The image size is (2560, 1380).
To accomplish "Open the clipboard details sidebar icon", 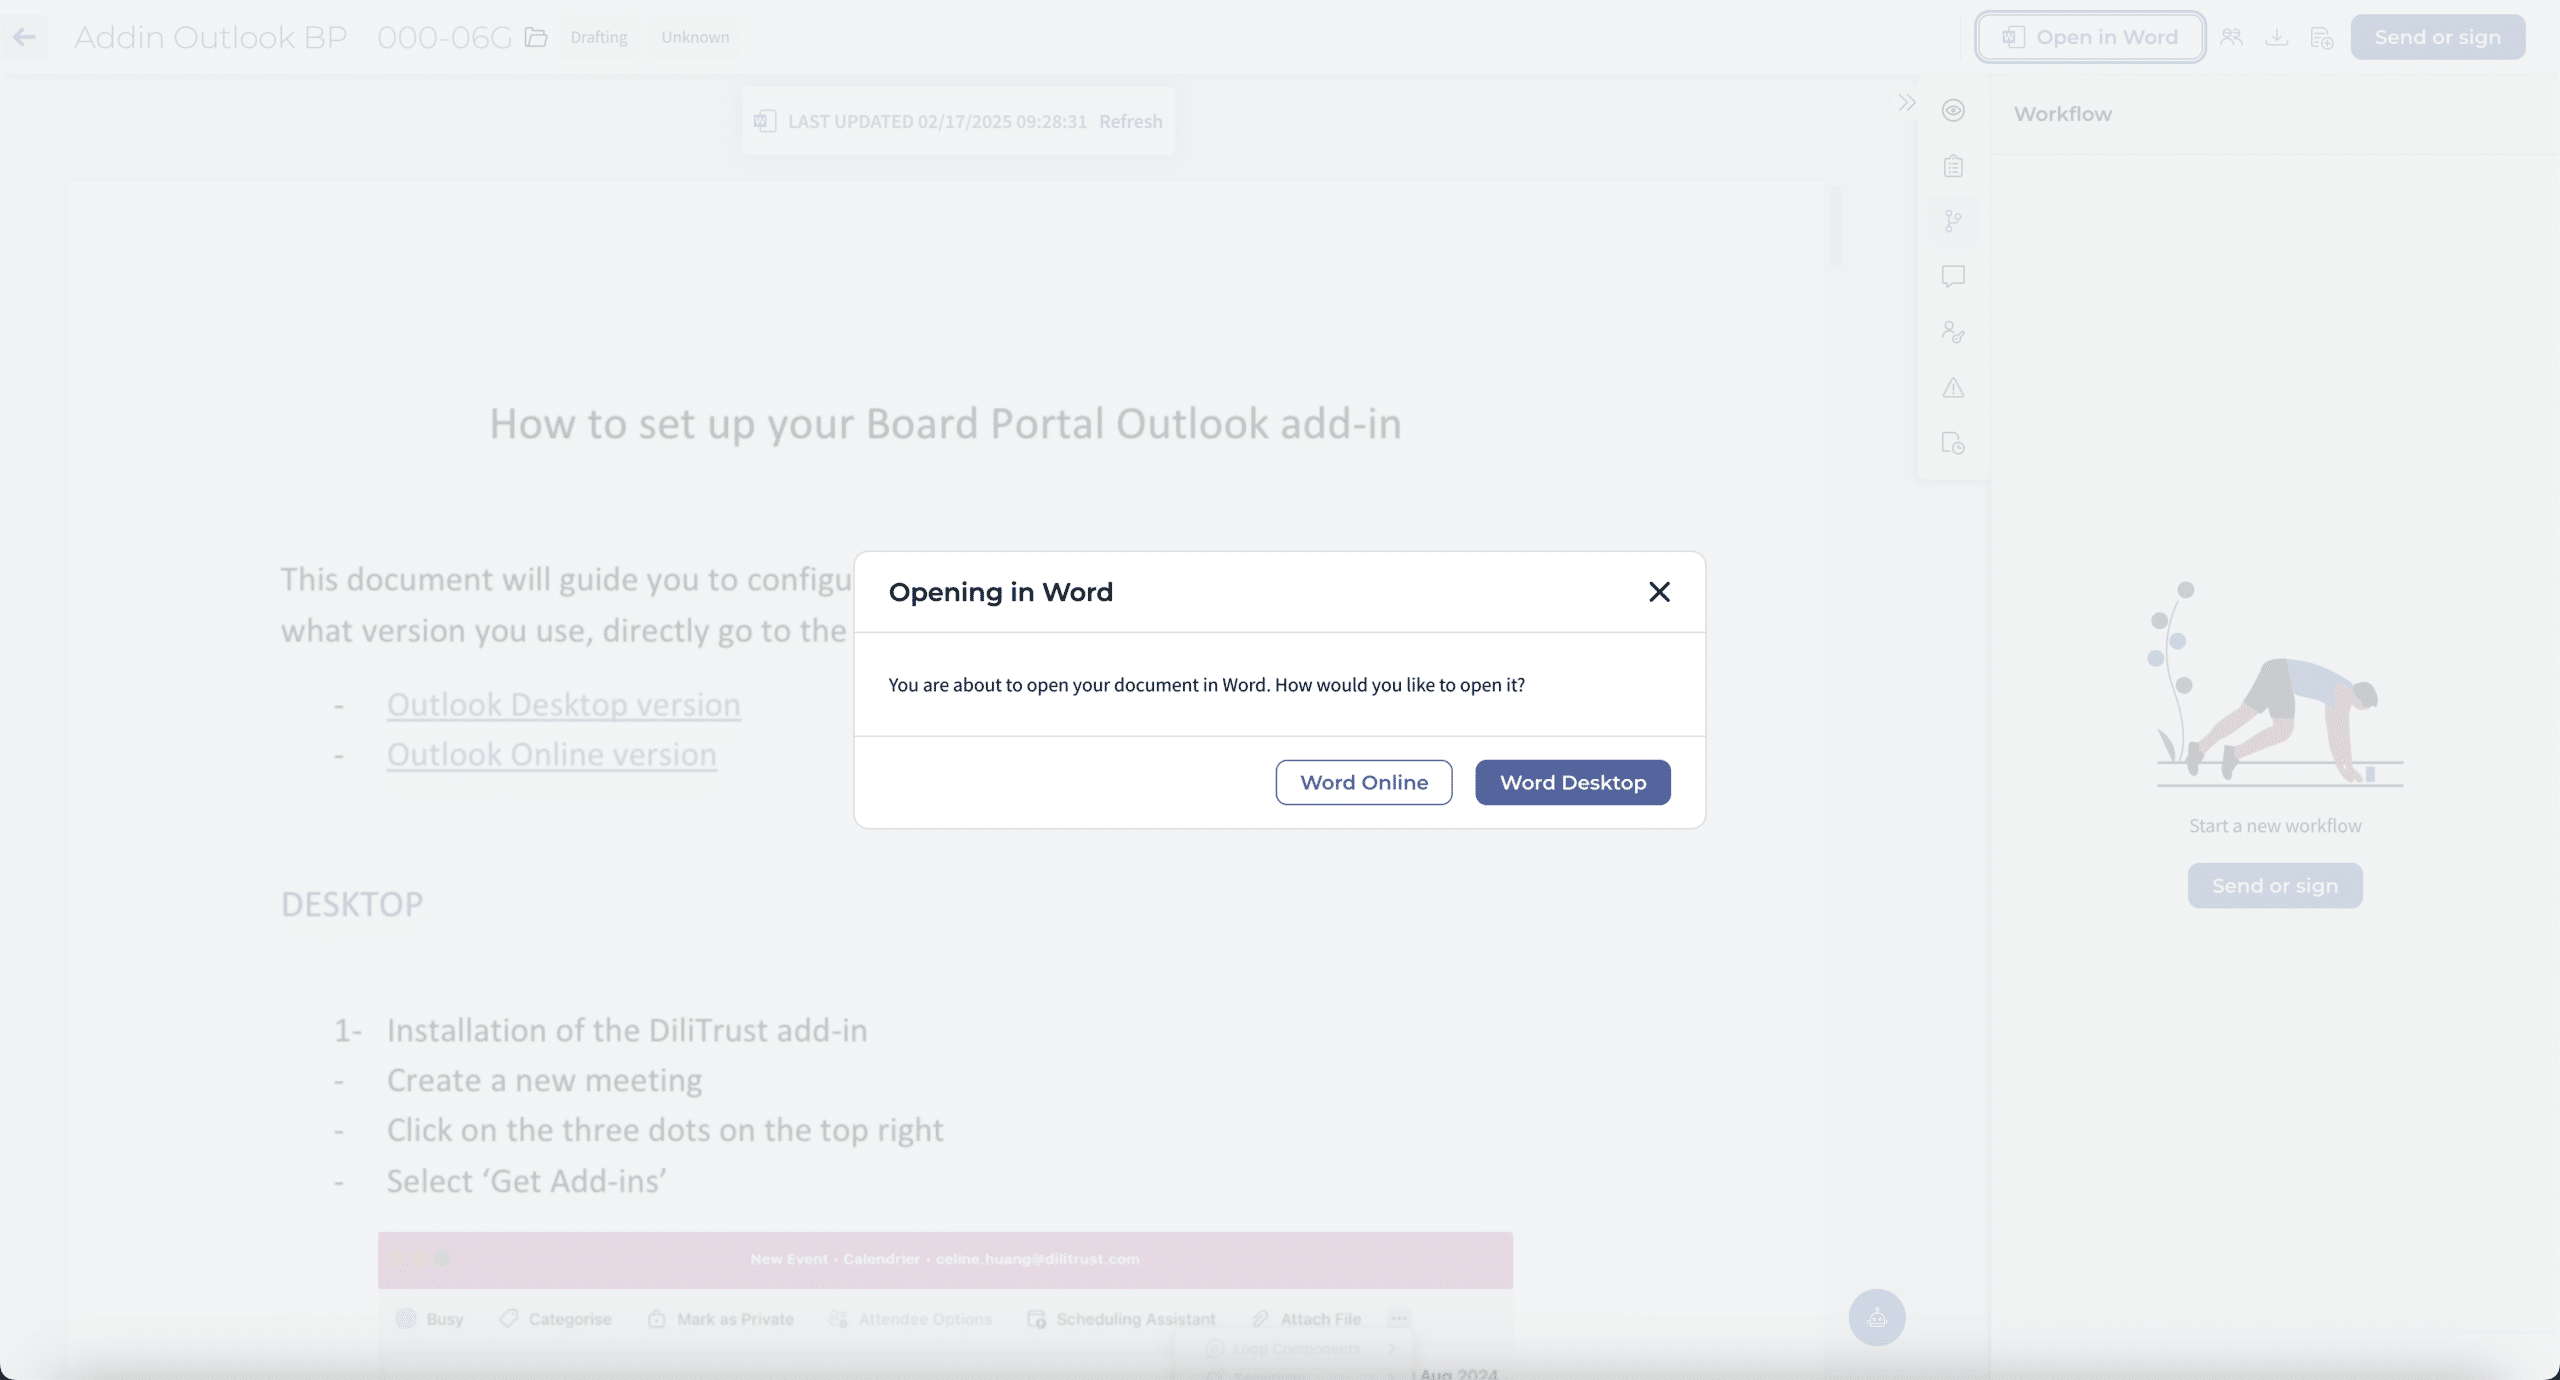I will 1953,166.
